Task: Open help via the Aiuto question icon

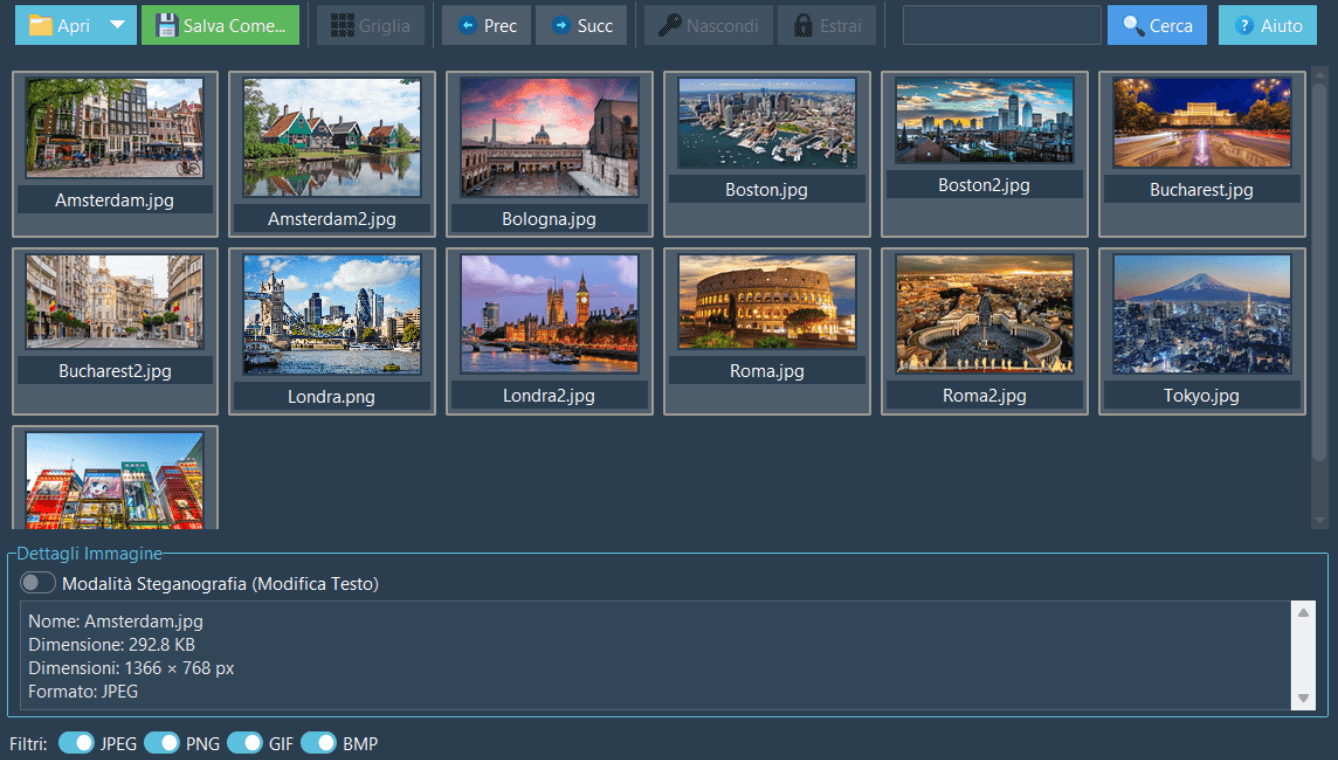Action: 1244,26
